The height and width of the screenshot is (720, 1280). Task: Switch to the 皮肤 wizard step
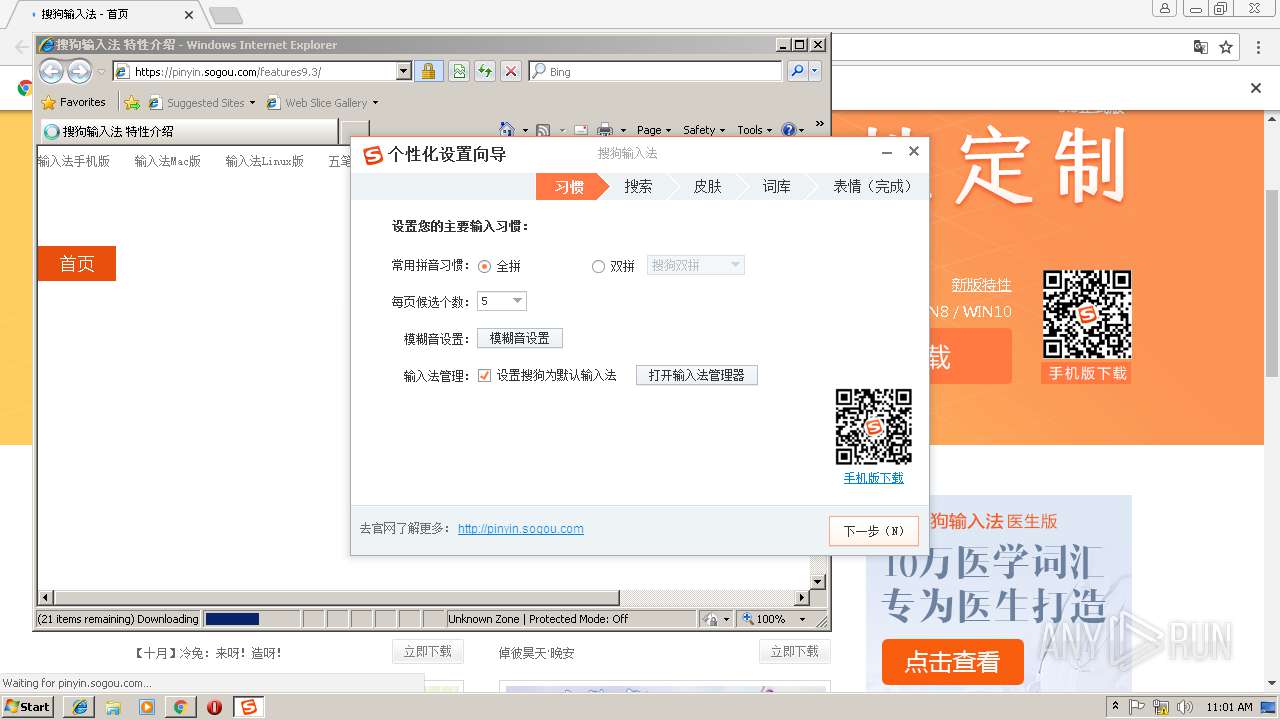pos(707,186)
